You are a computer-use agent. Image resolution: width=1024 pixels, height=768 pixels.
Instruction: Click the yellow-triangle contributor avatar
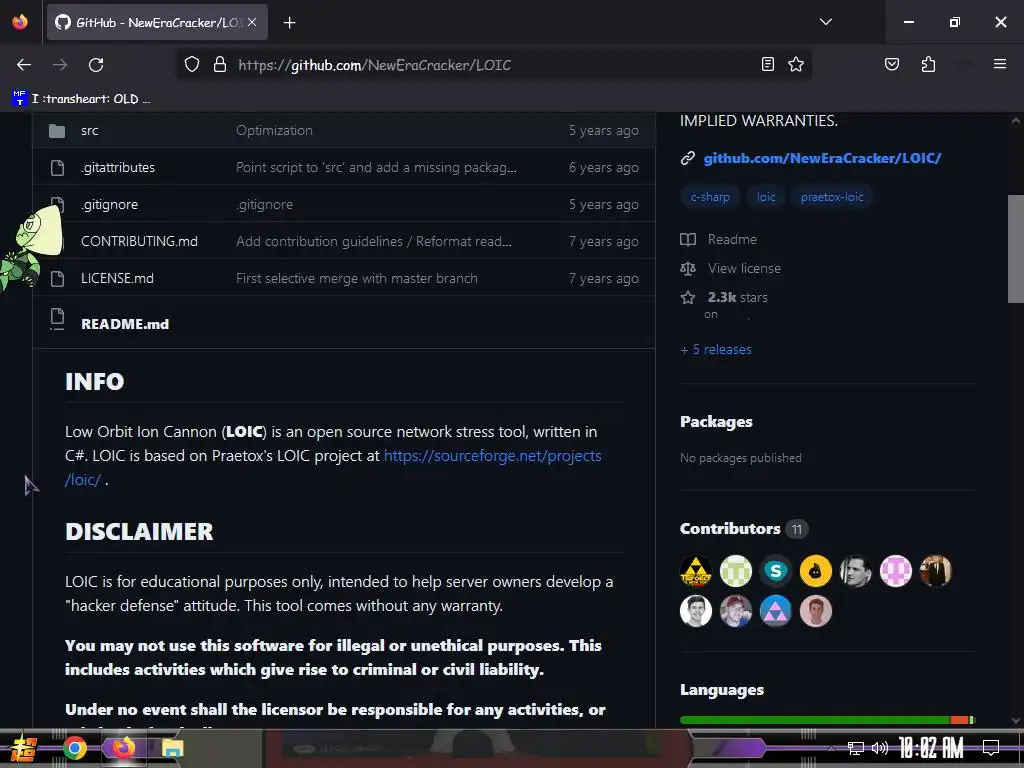pyautogui.click(x=696, y=571)
